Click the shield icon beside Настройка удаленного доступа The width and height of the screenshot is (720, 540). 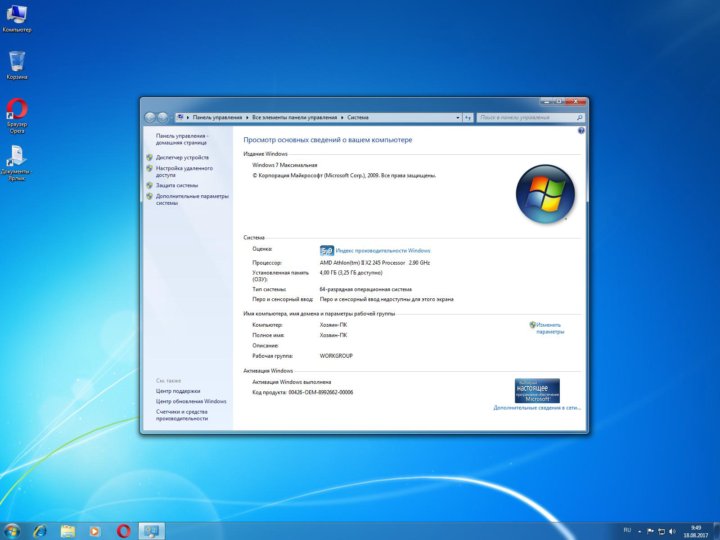tap(149, 169)
